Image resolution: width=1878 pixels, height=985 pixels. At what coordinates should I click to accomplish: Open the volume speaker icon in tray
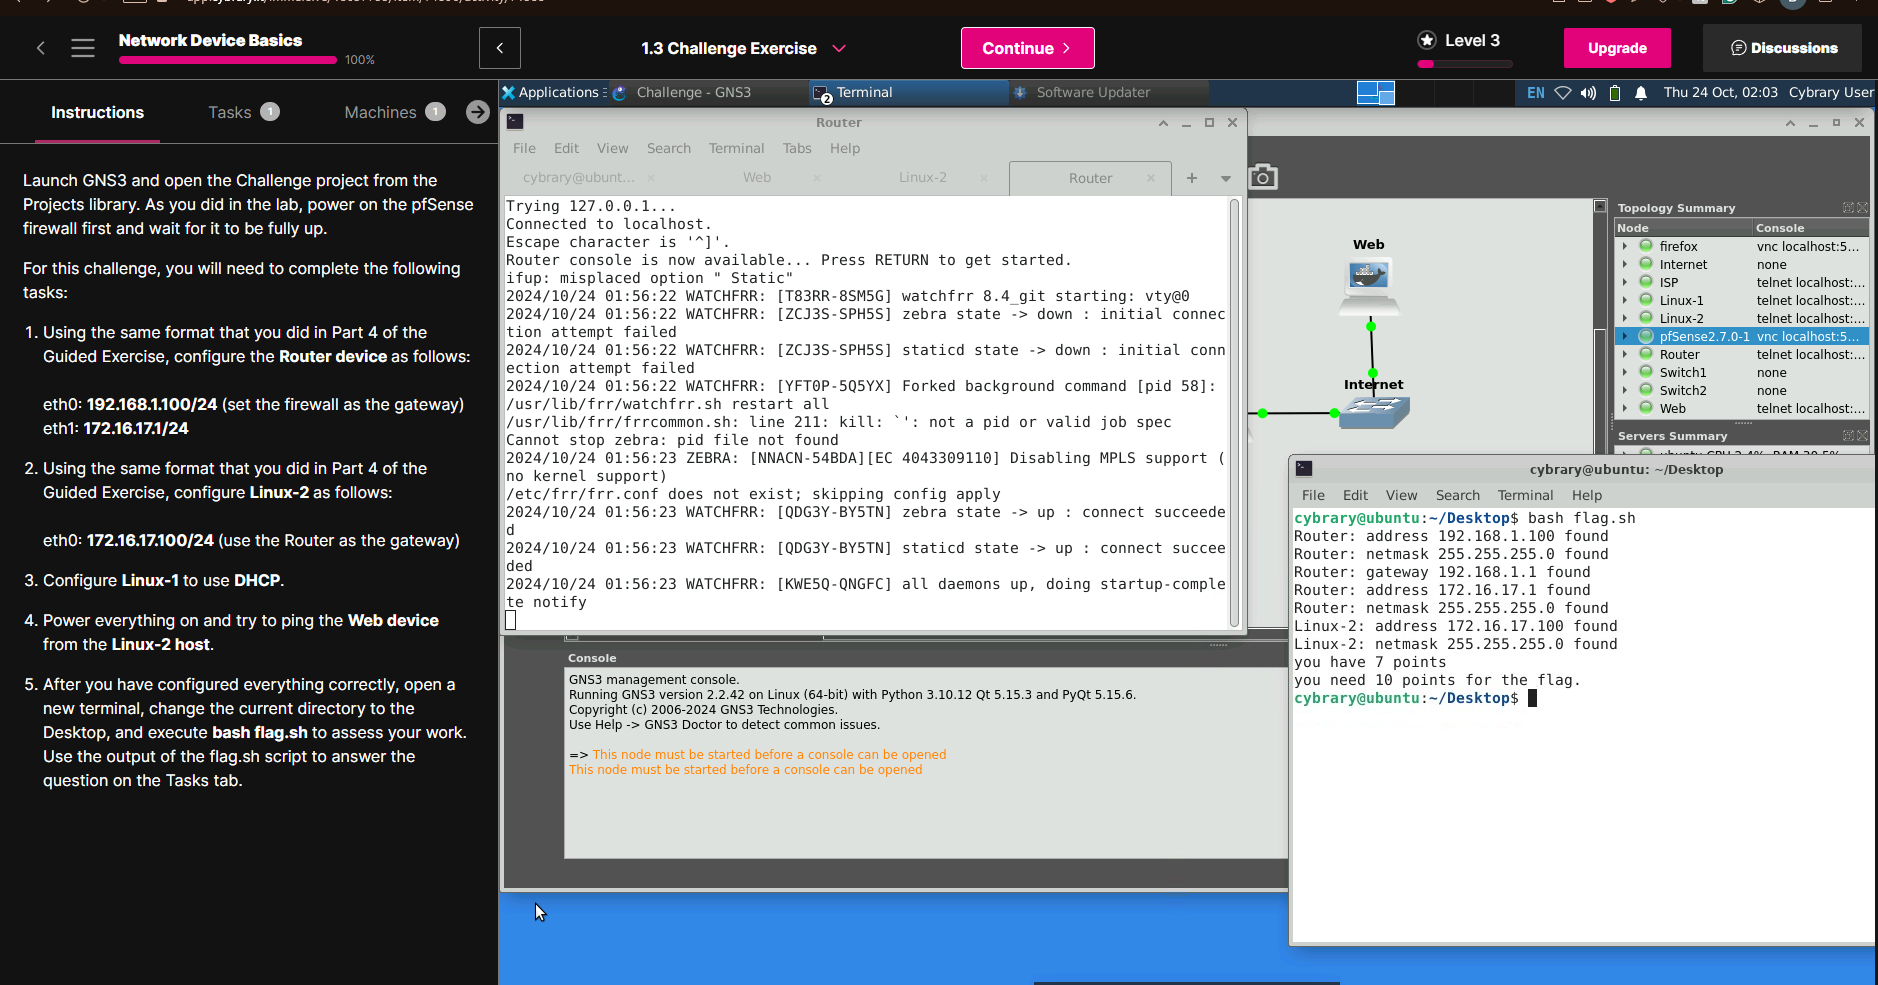(x=1588, y=93)
